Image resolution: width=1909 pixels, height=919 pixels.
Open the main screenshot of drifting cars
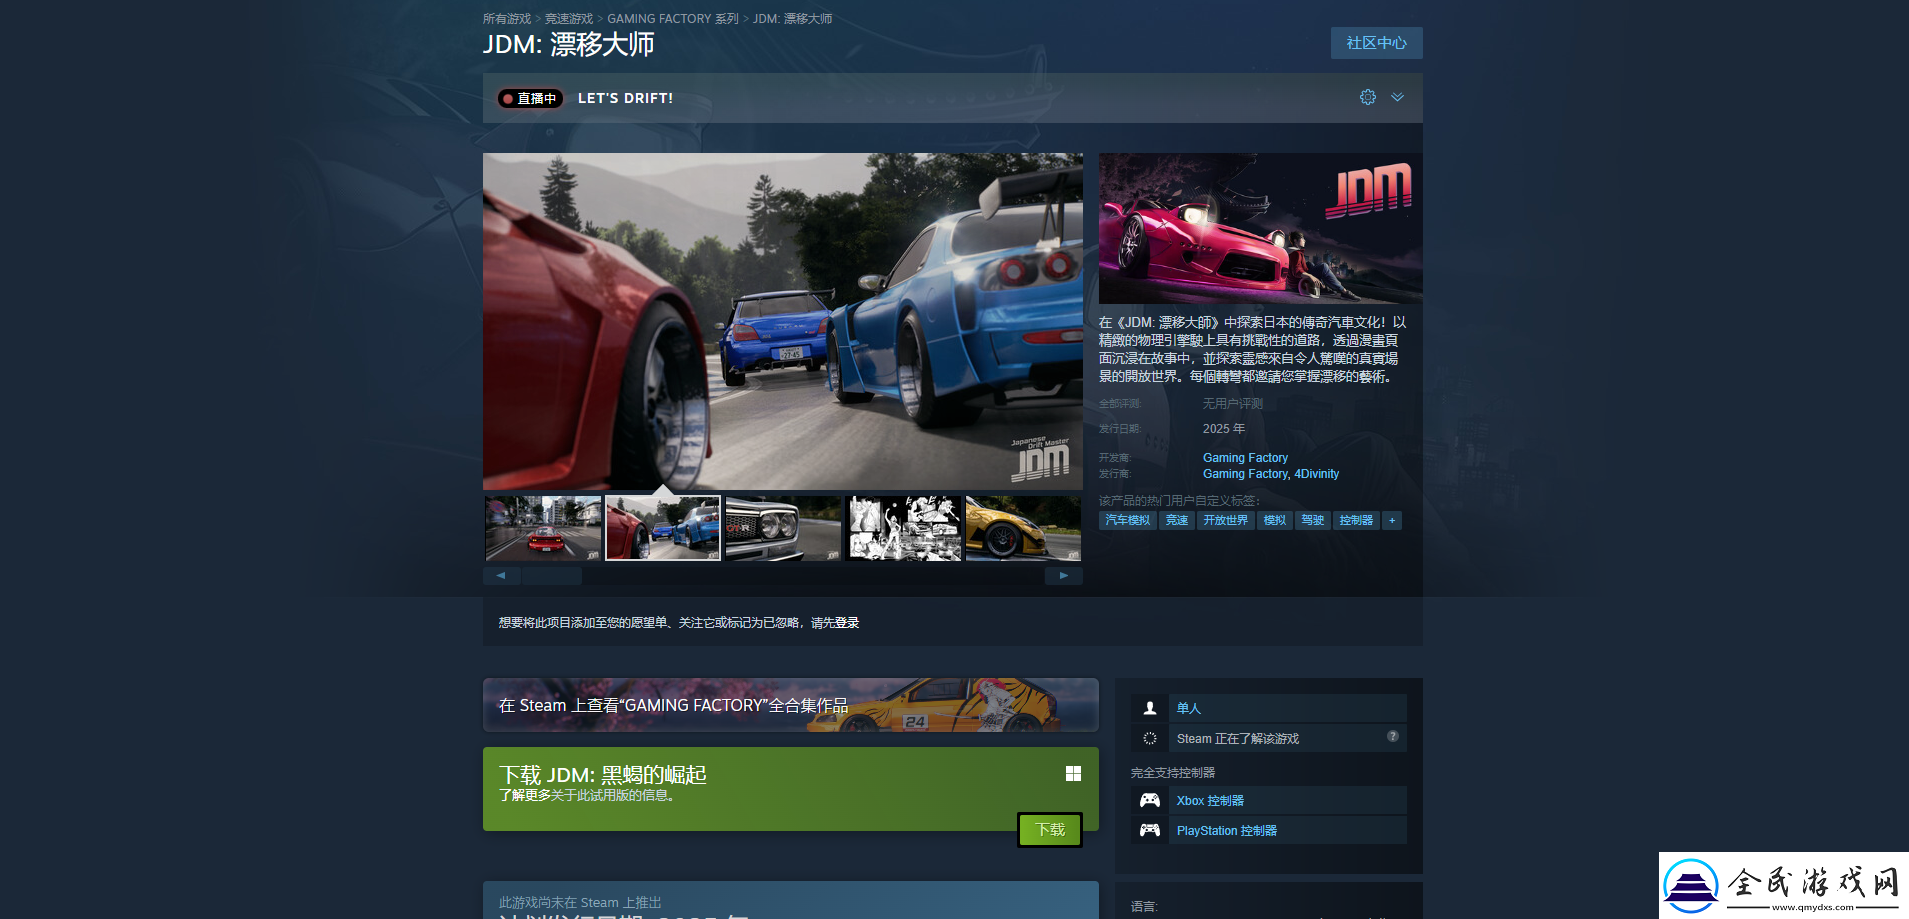[x=783, y=321]
